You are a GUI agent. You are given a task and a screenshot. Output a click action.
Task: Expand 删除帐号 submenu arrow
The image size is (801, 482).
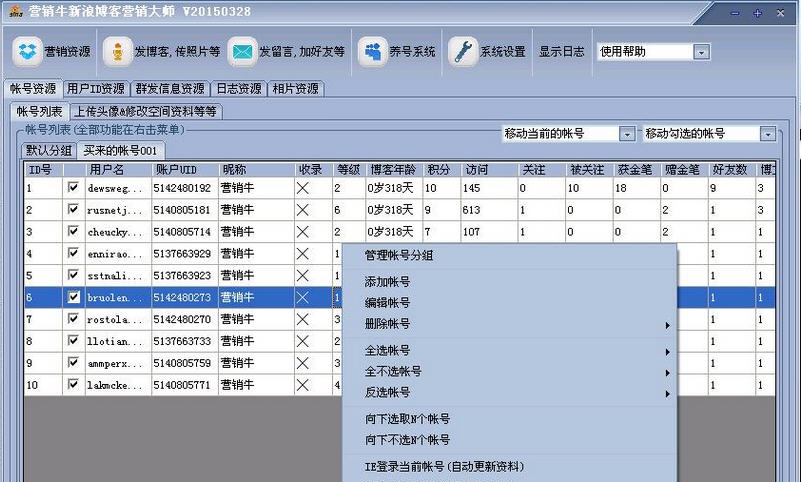(x=667, y=325)
